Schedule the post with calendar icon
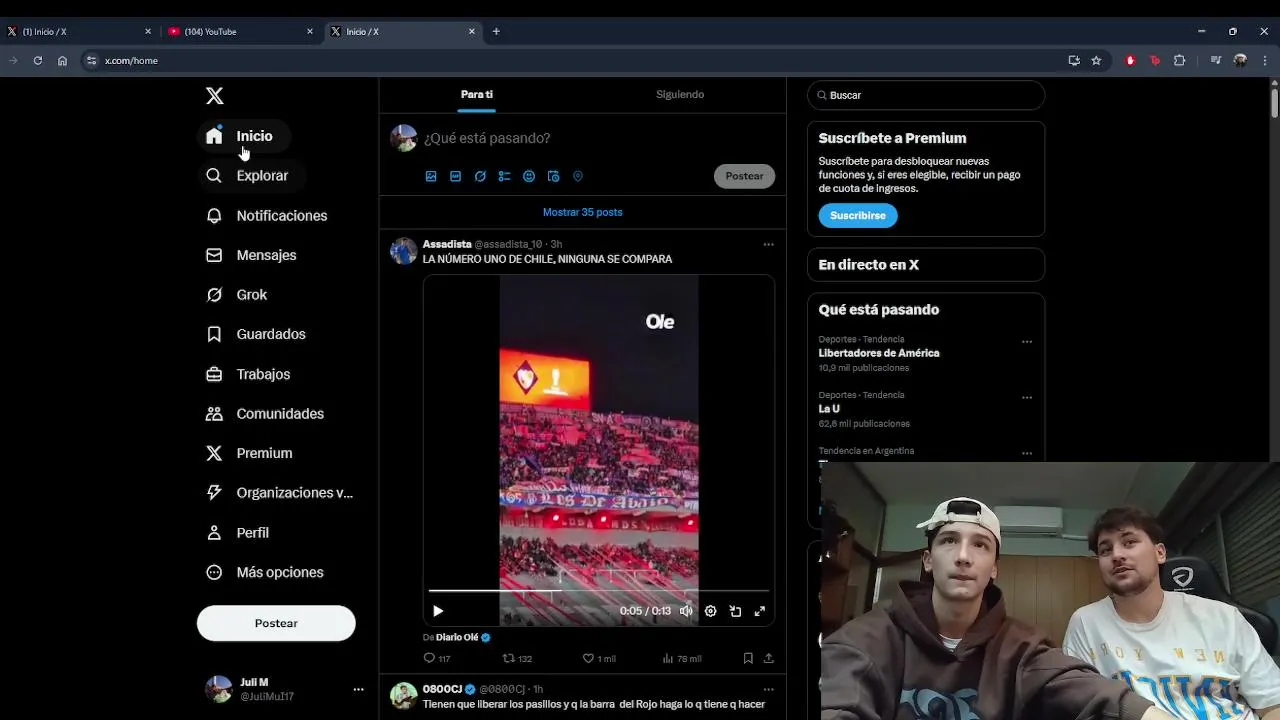Image resolution: width=1280 pixels, height=720 pixels. 553,176
